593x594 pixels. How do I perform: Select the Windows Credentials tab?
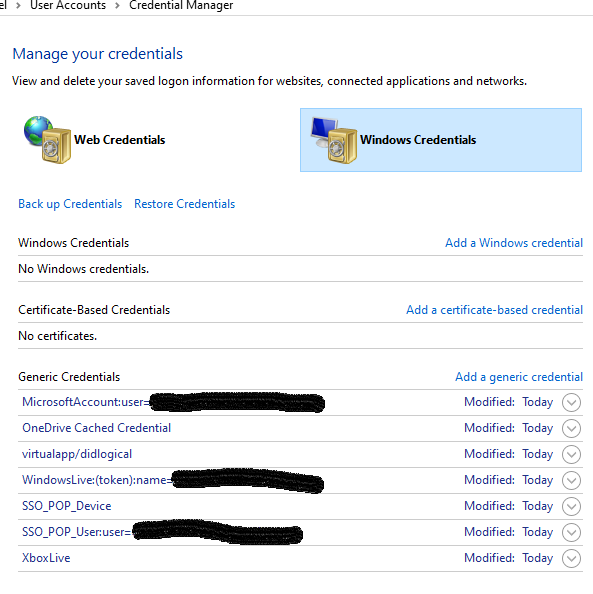[441, 140]
